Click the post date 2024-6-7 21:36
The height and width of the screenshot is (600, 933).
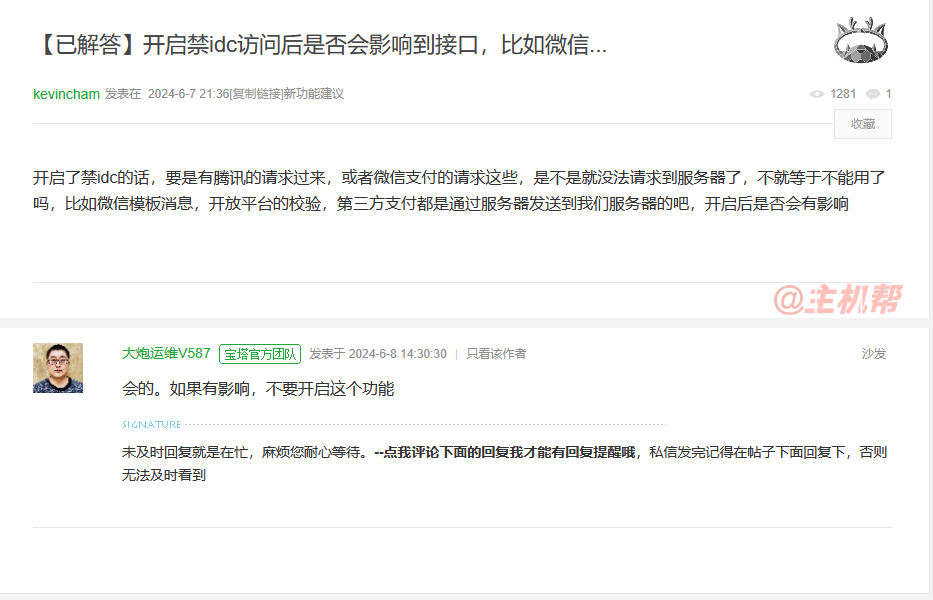189,94
